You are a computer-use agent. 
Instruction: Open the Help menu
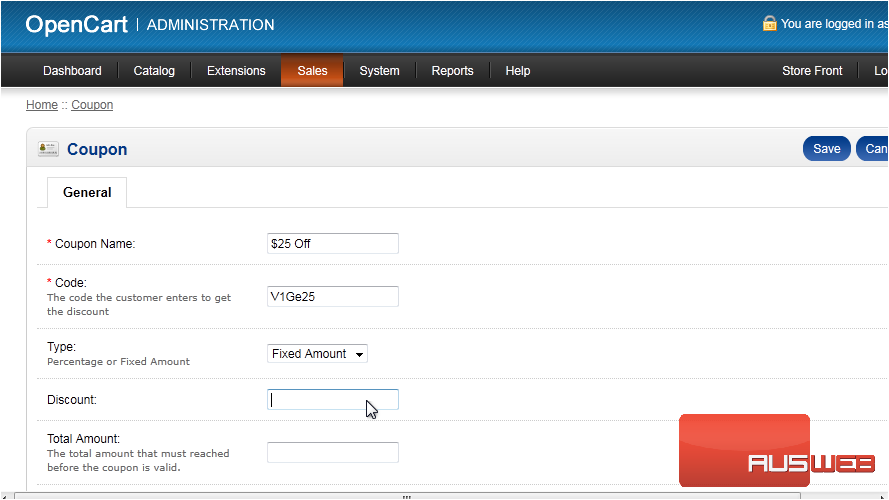[517, 71]
